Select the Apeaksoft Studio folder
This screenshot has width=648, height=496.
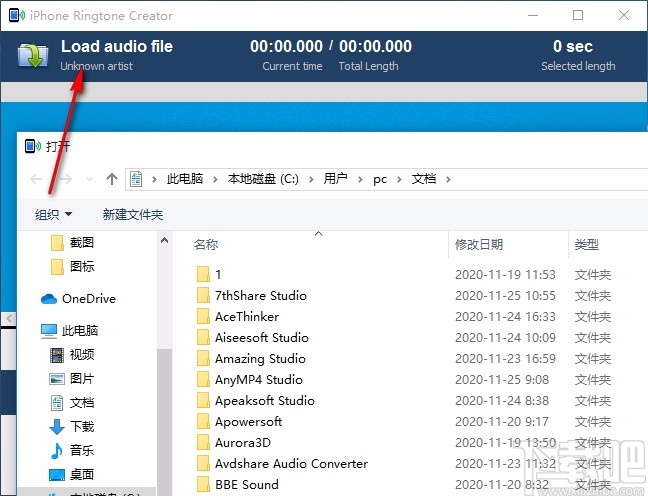pos(255,401)
